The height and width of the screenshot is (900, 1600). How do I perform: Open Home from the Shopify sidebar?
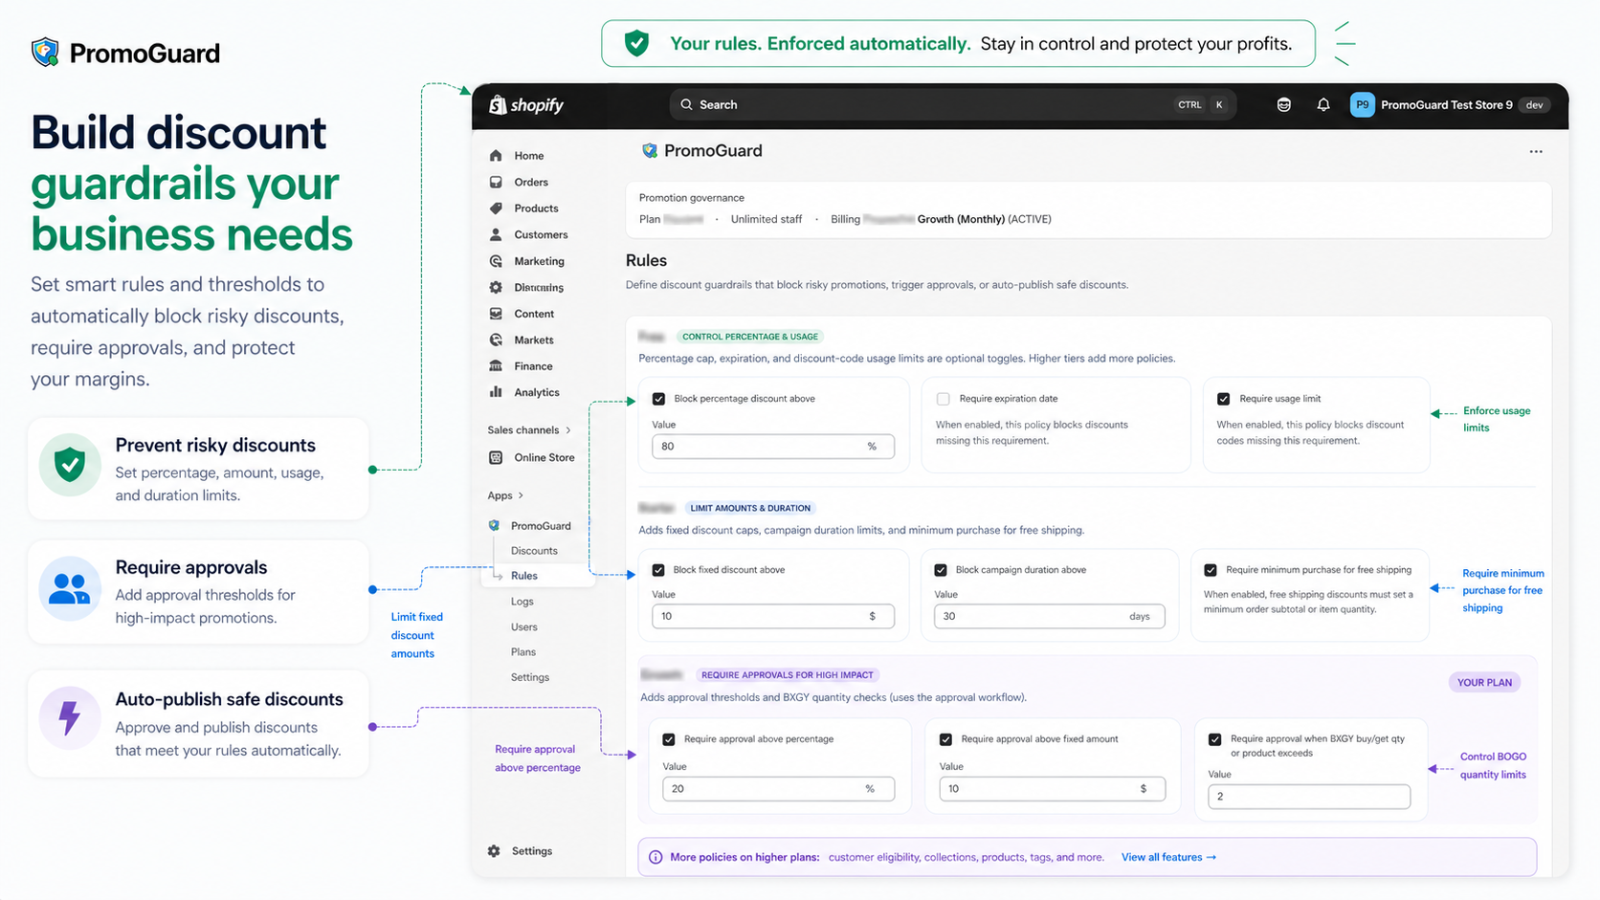[x=529, y=156]
